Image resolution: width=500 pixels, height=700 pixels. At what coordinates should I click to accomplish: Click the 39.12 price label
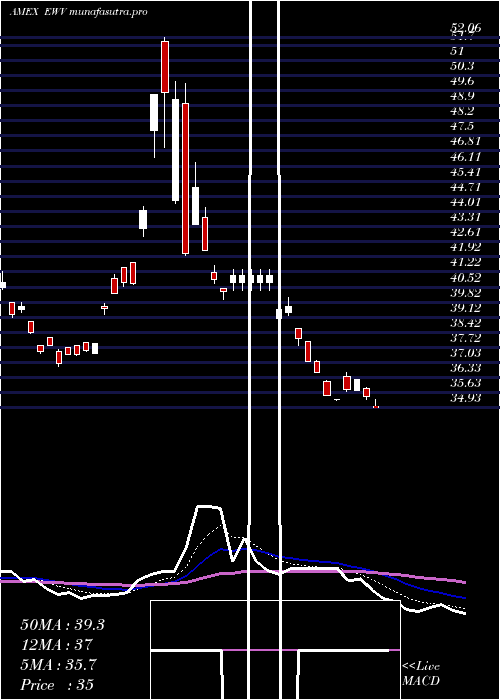point(465,308)
